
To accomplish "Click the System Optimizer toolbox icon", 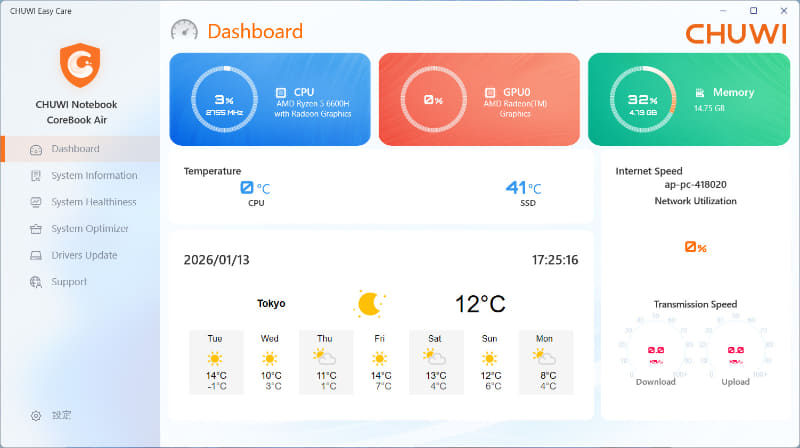I will (x=36, y=229).
